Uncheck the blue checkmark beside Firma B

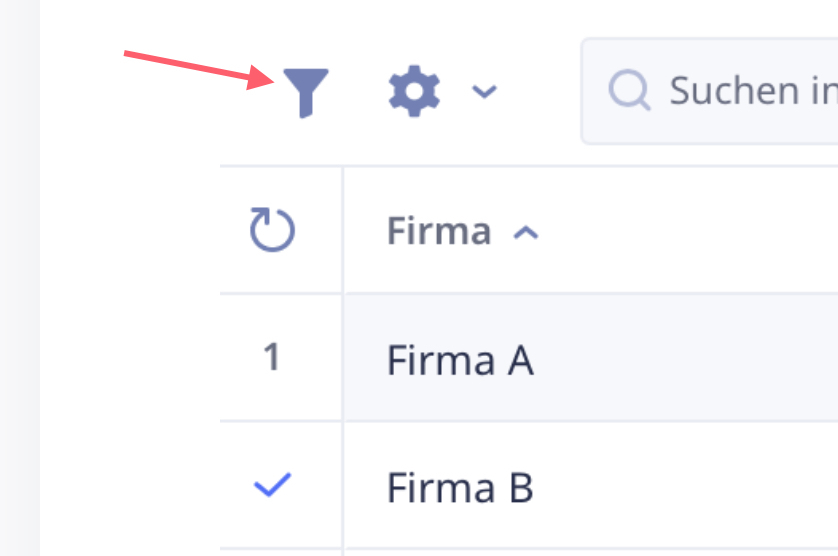point(272,485)
